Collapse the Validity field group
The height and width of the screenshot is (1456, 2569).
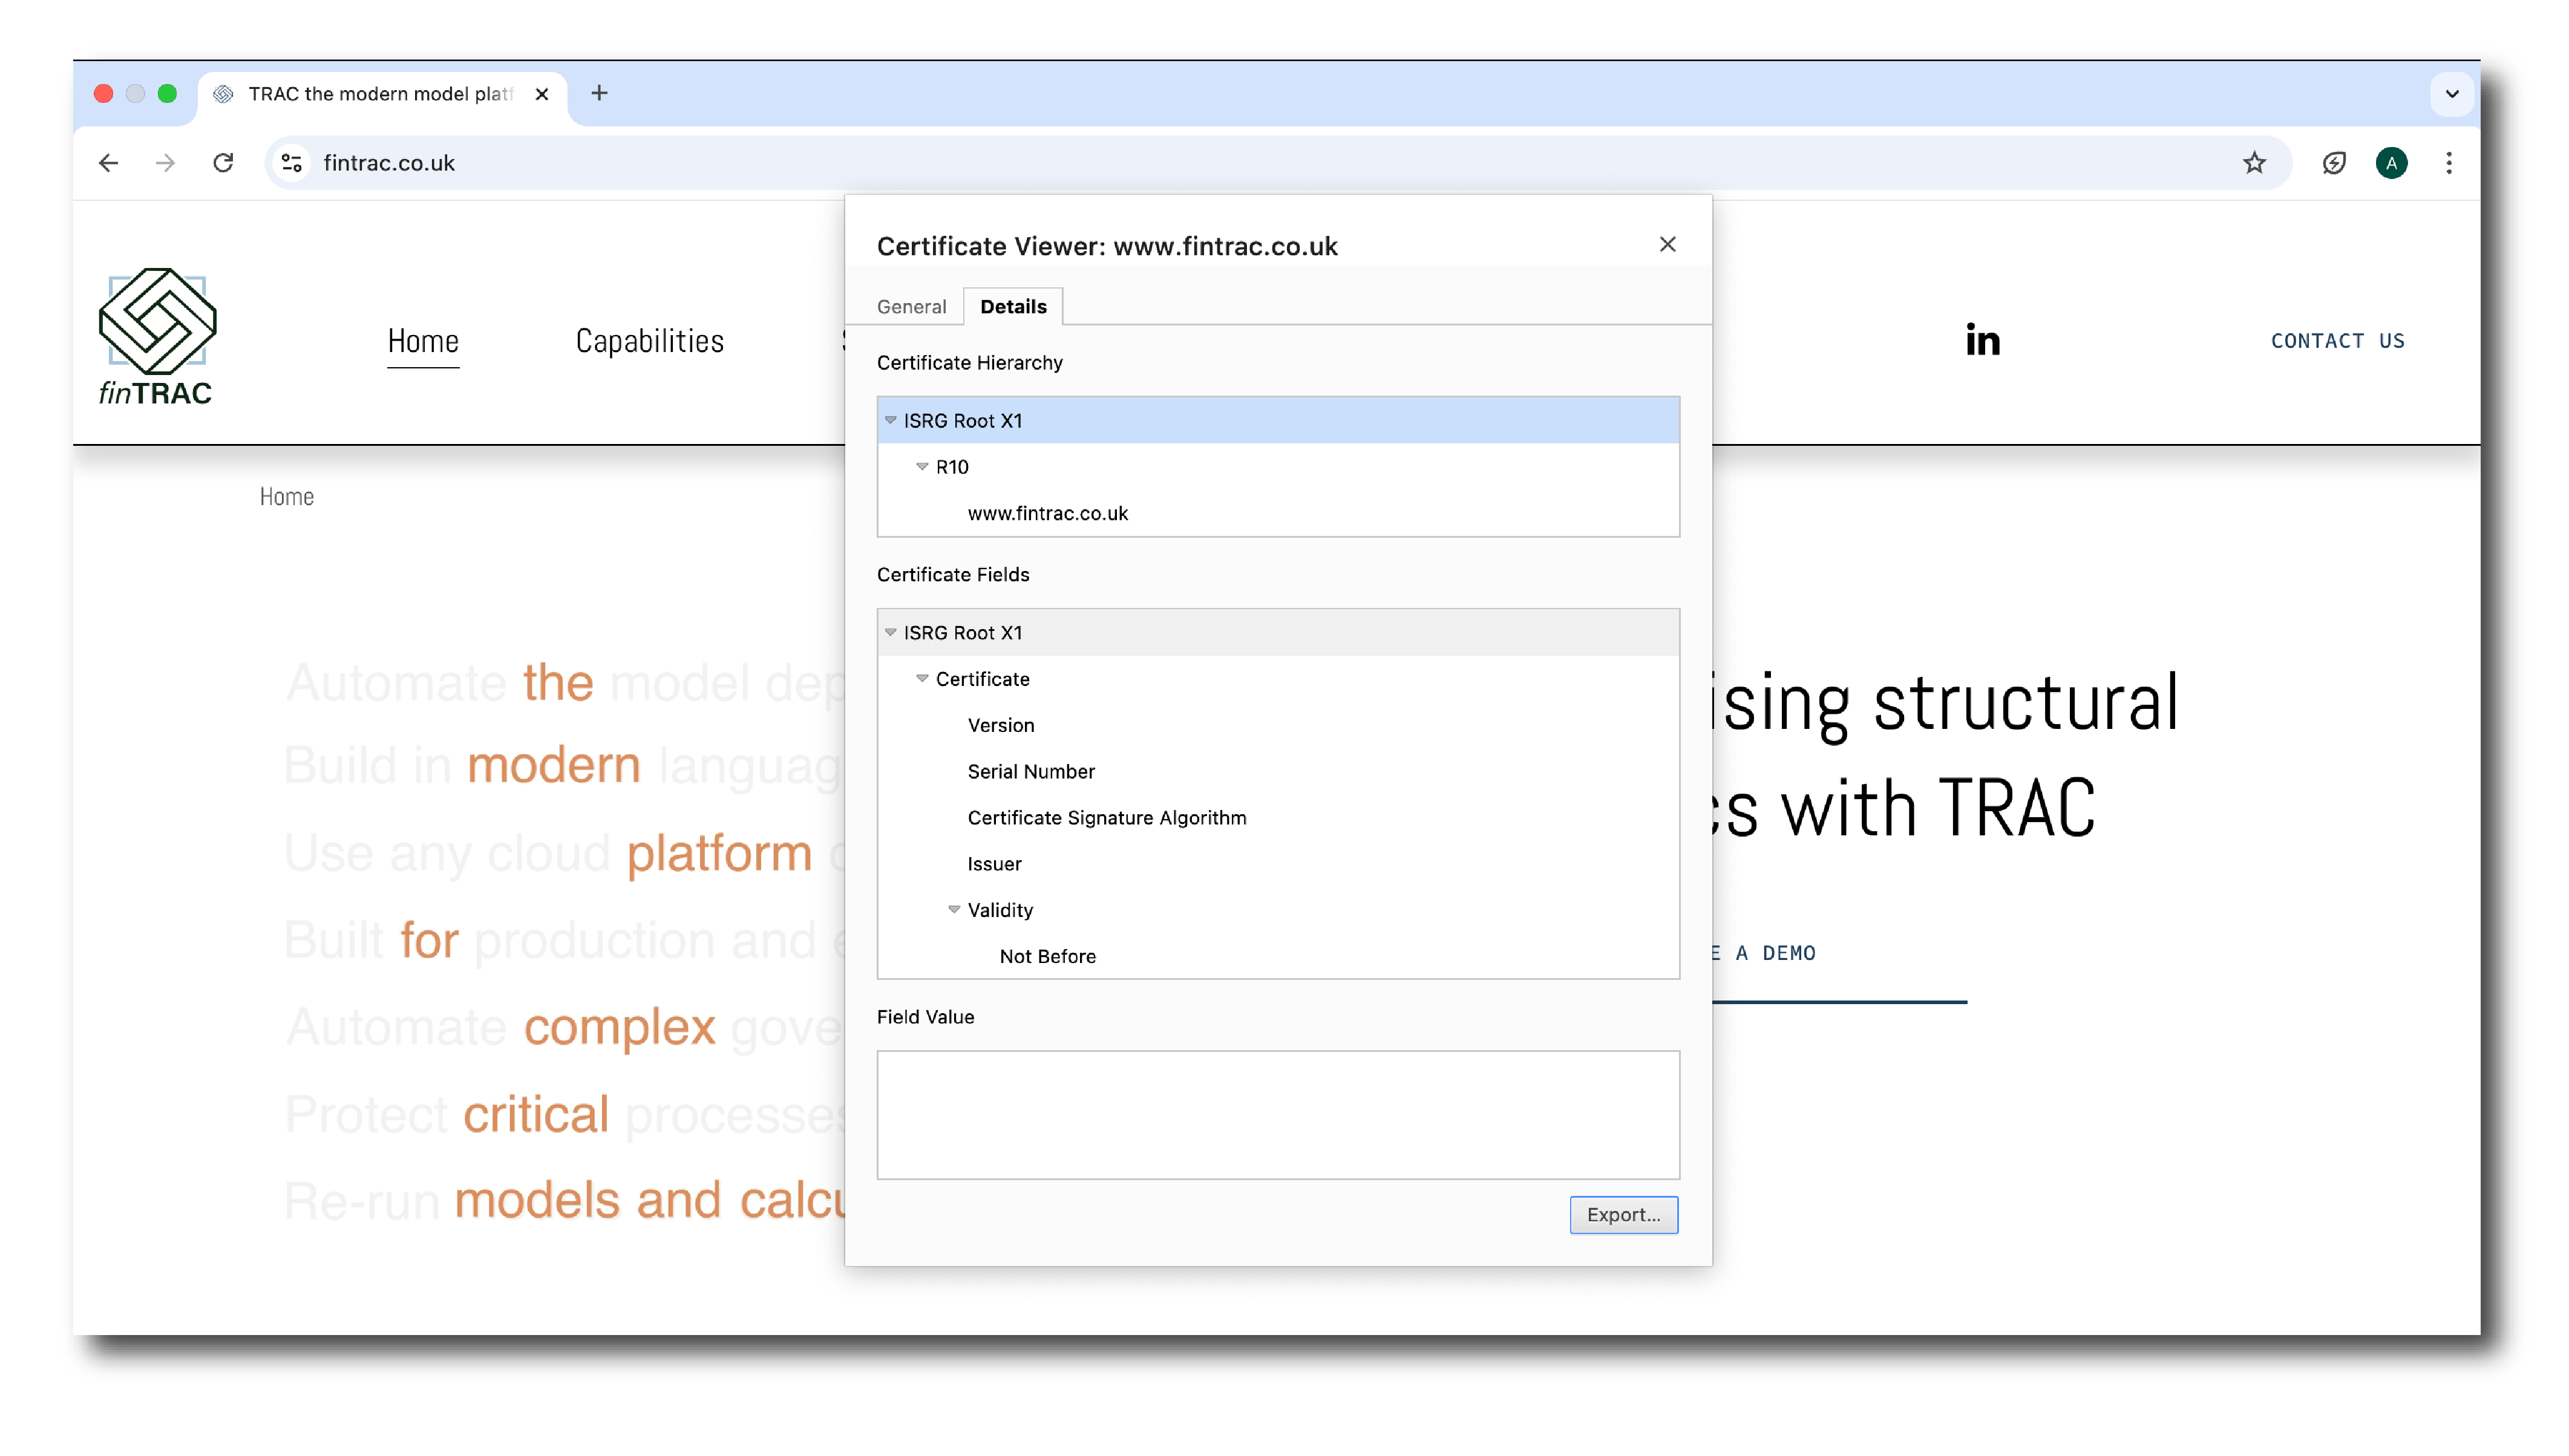(954, 910)
